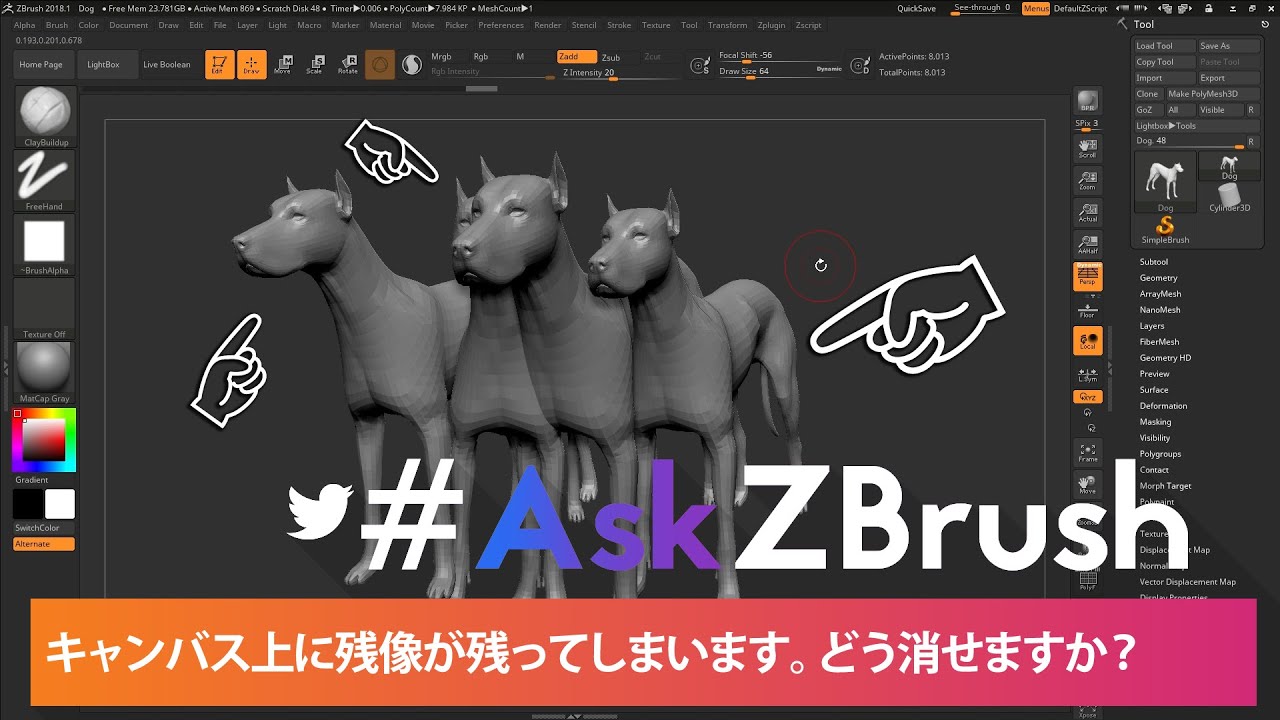Screen dimensions: 1280x720
Task: Open LightBox browser
Action: (103, 65)
